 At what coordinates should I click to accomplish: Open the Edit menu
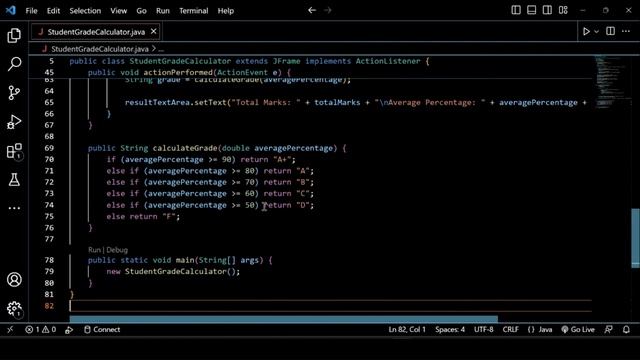pyautogui.click(x=53, y=11)
